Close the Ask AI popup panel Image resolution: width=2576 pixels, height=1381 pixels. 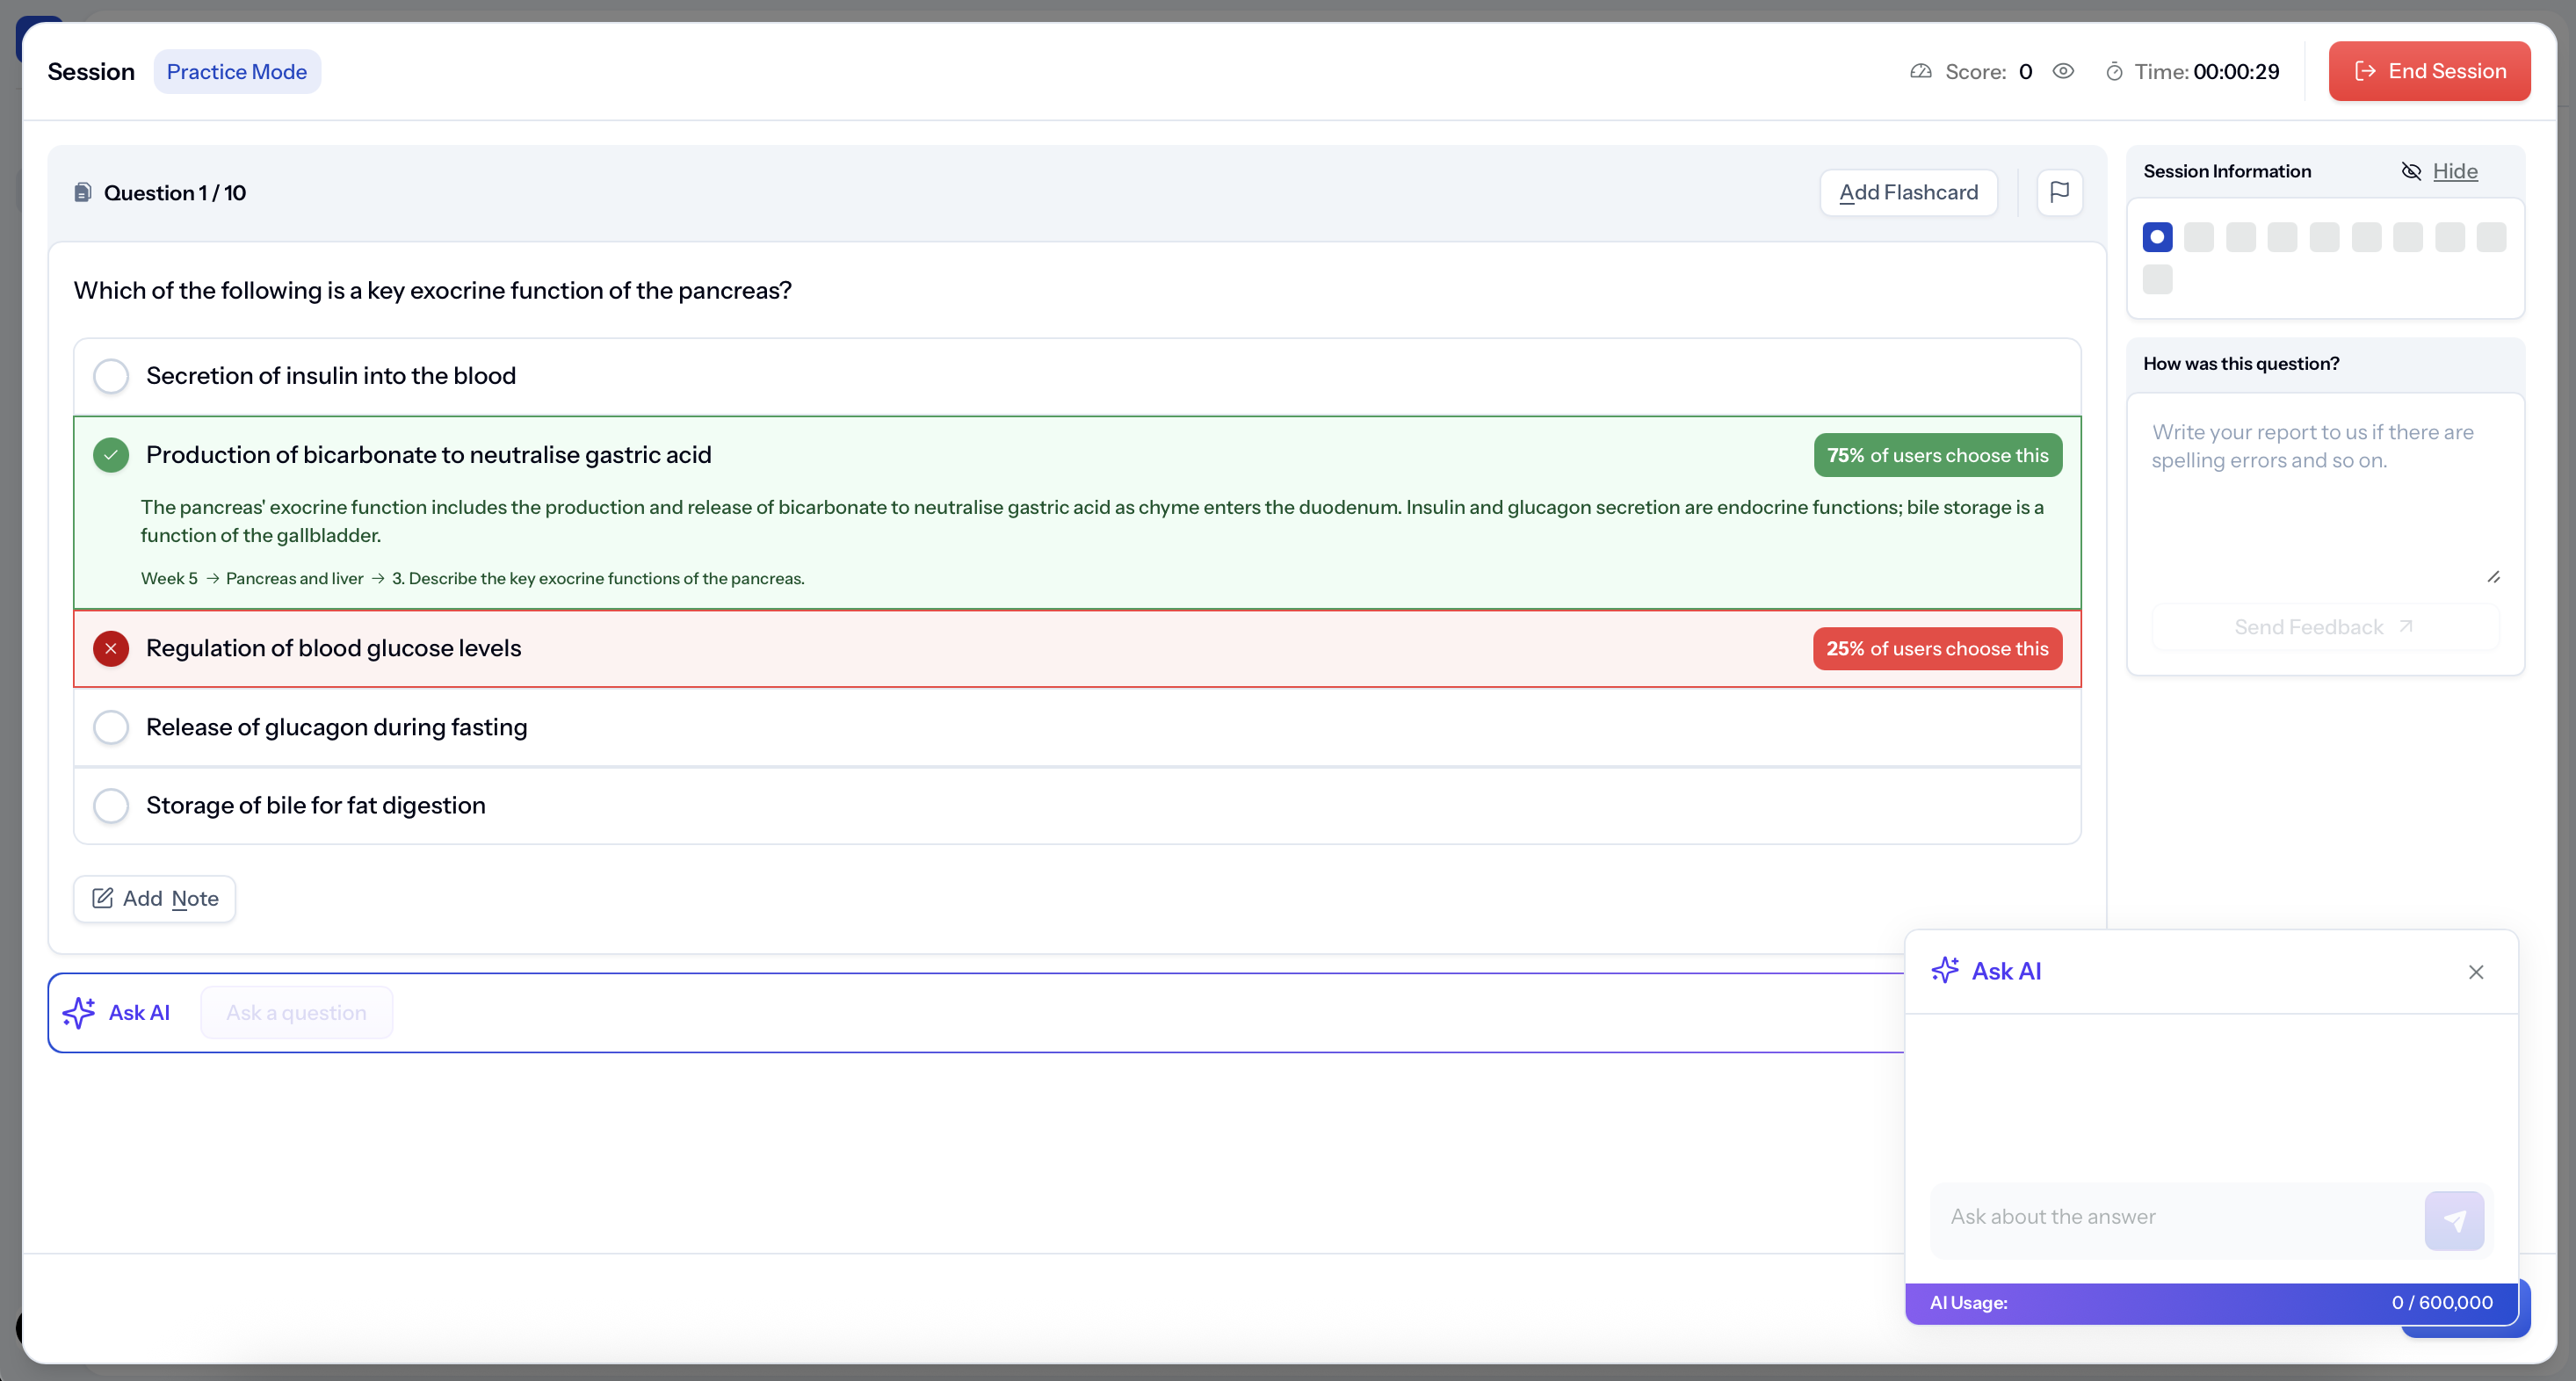click(x=2475, y=971)
